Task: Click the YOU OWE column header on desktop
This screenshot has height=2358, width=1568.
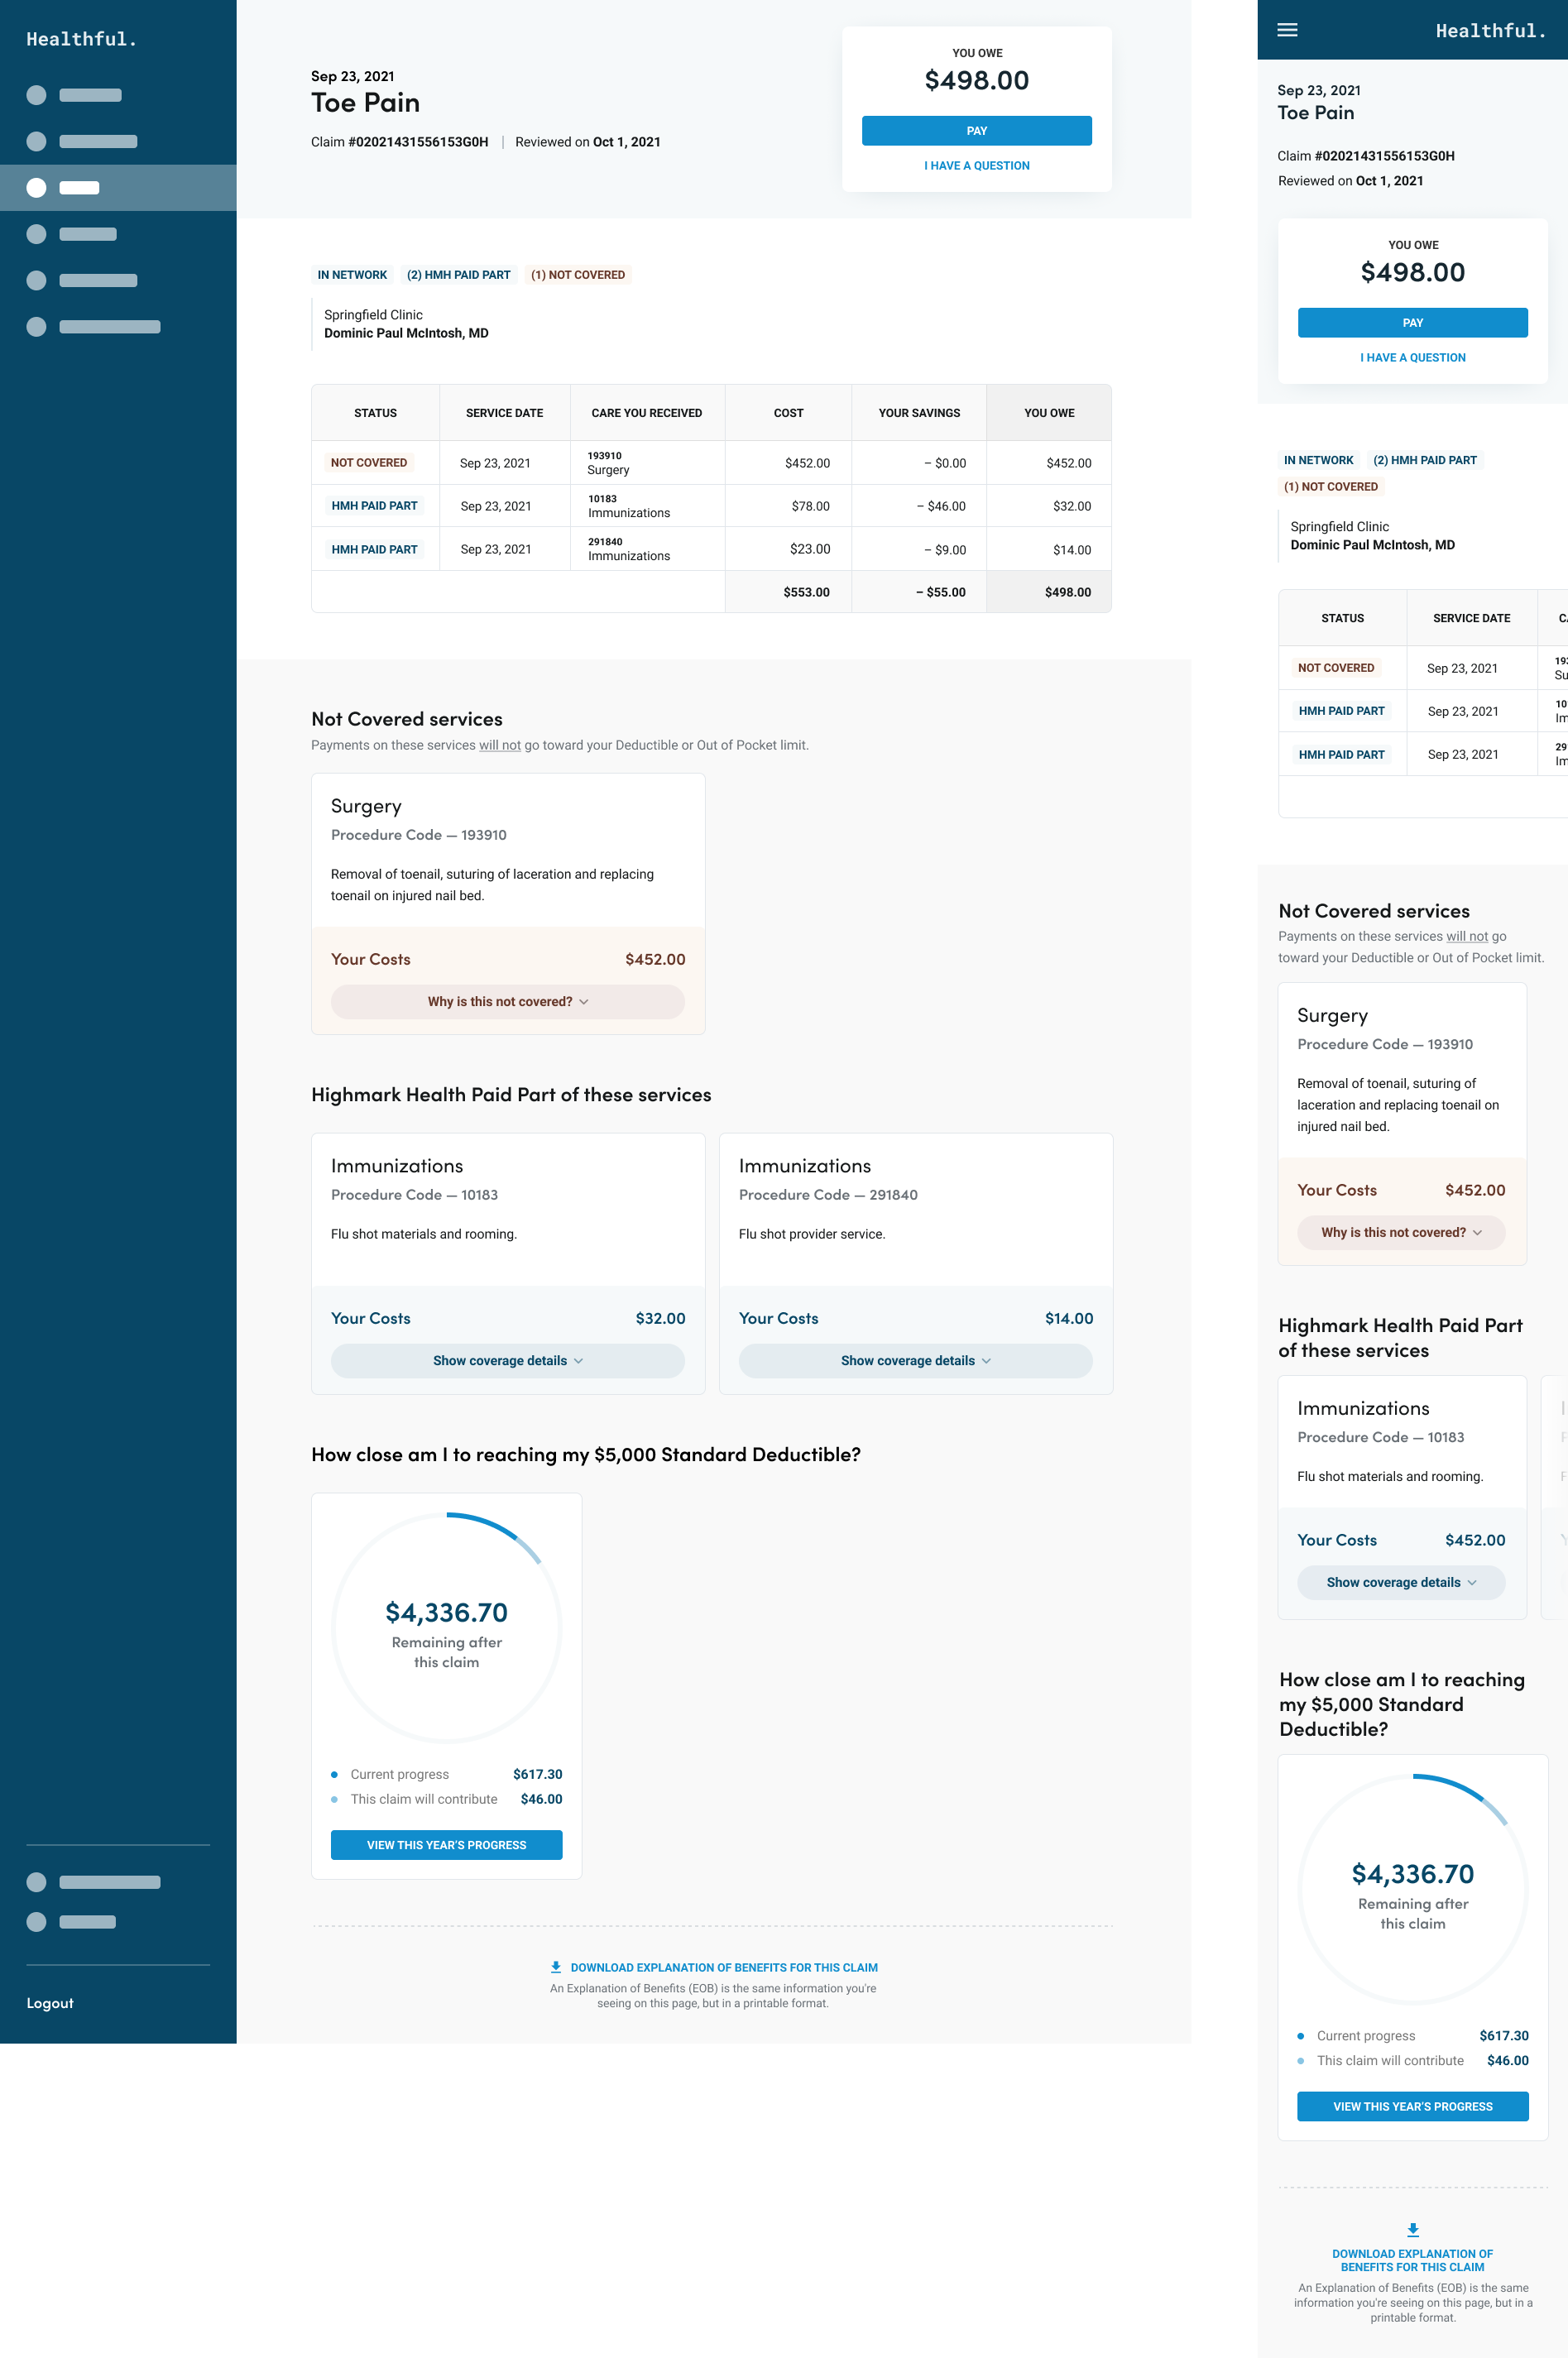Action: pyautogui.click(x=1049, y=413)
